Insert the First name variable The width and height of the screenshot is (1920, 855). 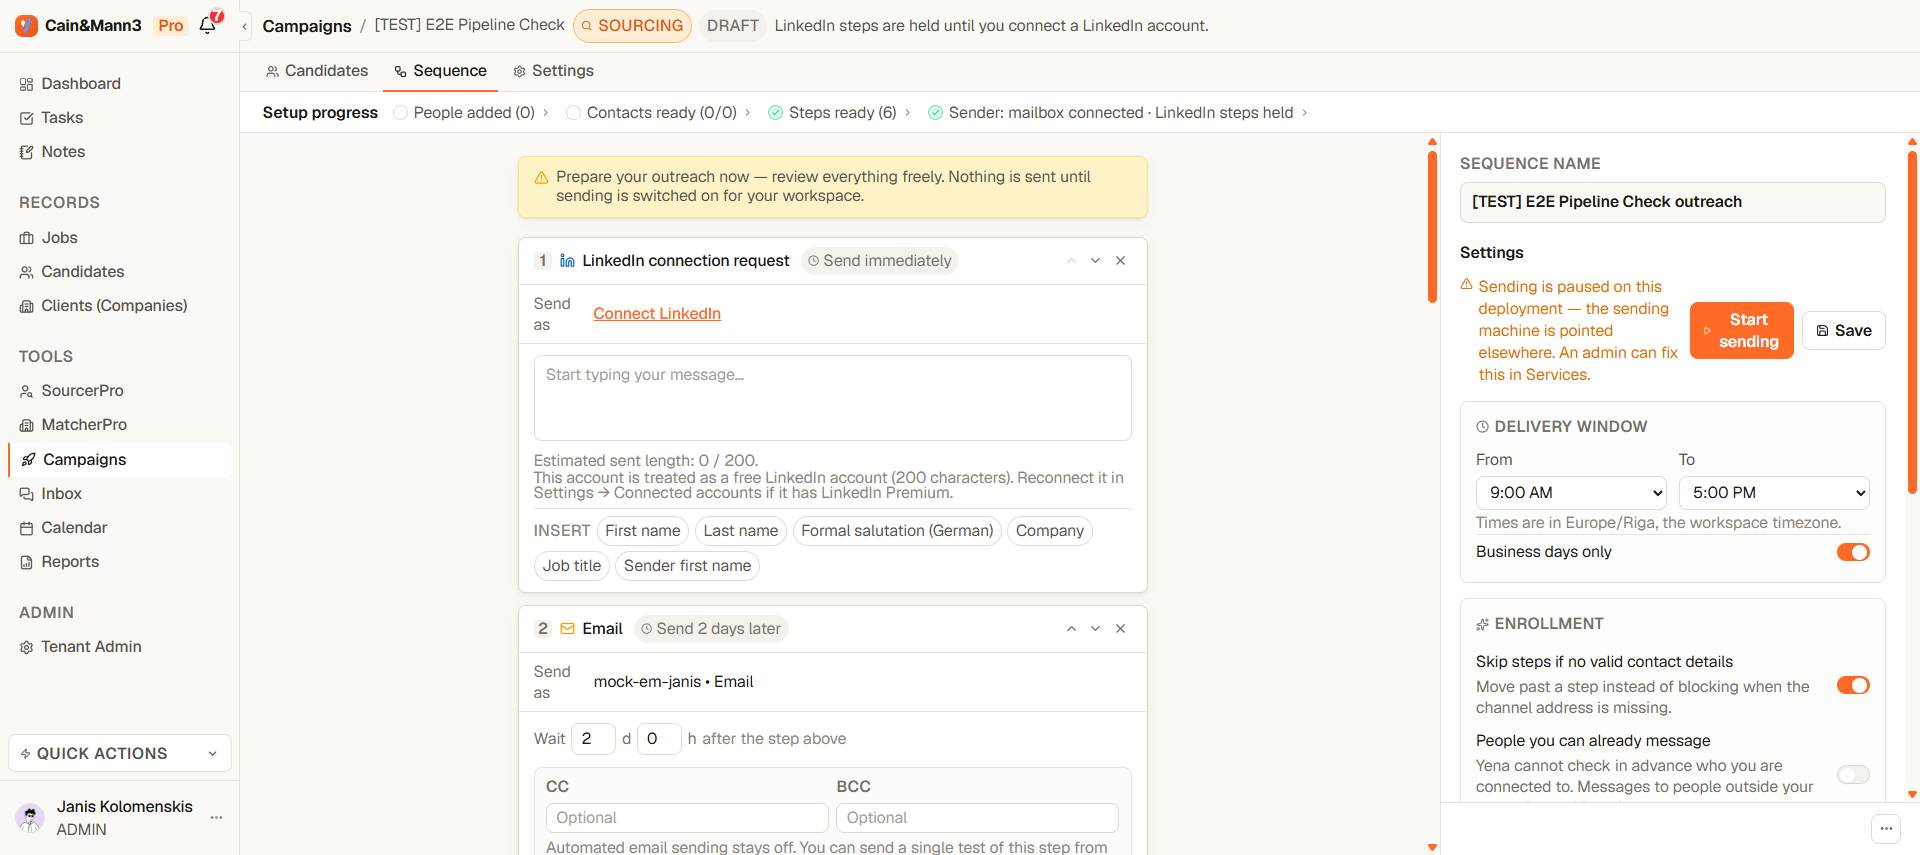[643, 531]
